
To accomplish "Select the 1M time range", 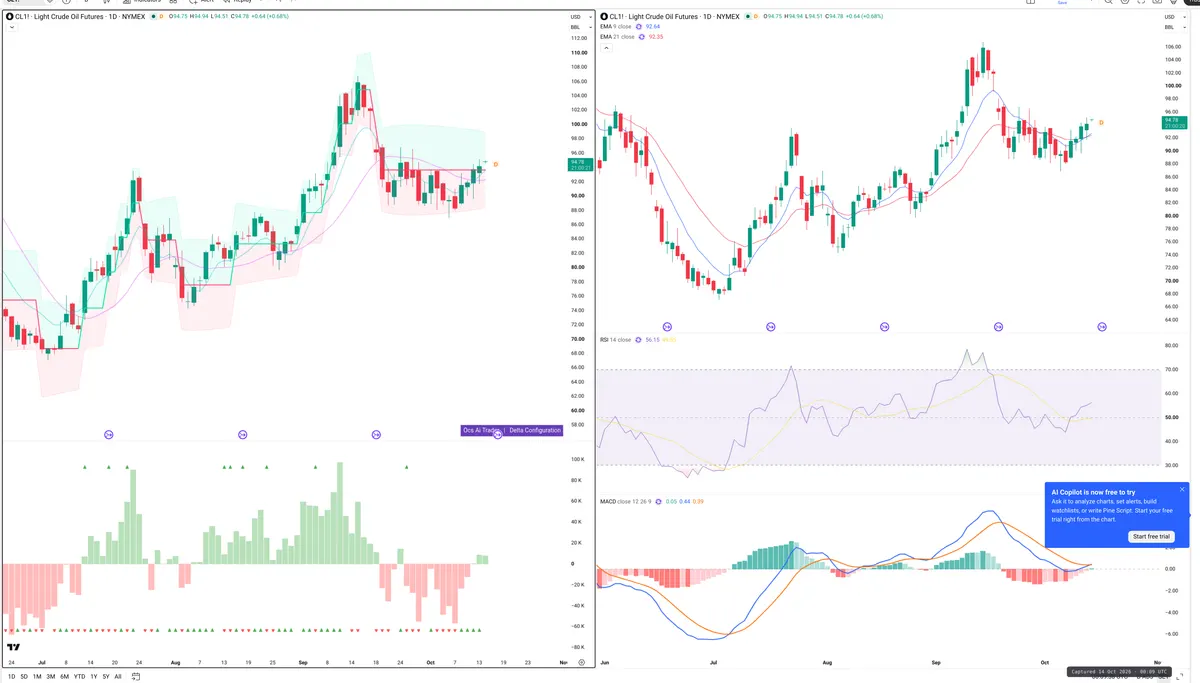I will 37,677.
